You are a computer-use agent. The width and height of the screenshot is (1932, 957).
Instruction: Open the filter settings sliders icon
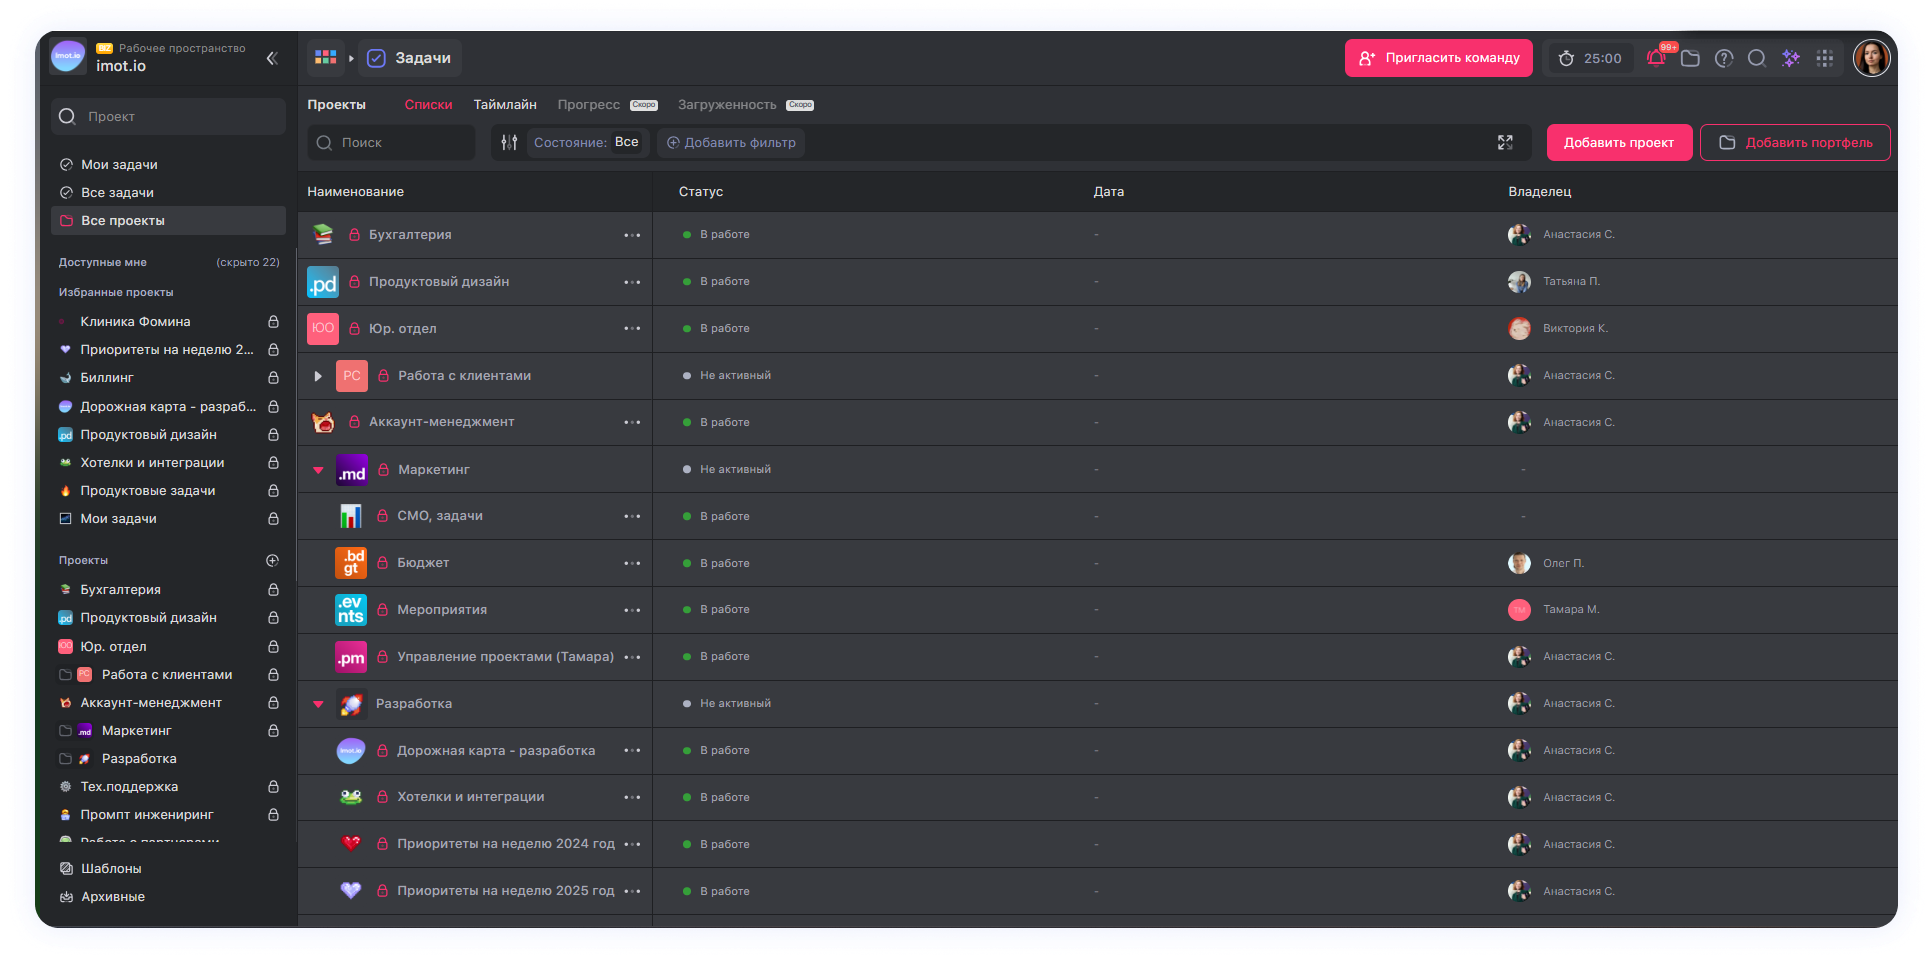[509, 142]
